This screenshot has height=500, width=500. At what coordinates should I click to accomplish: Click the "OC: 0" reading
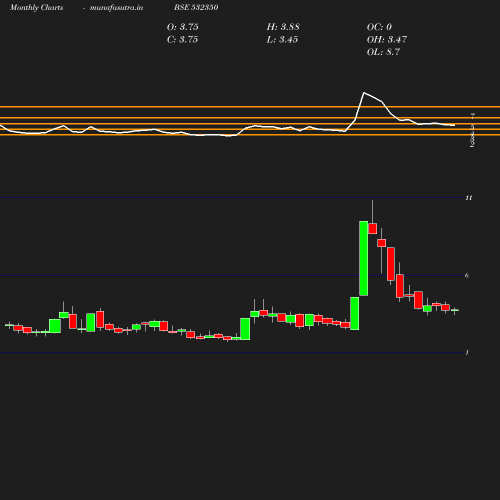pos(379,27)
